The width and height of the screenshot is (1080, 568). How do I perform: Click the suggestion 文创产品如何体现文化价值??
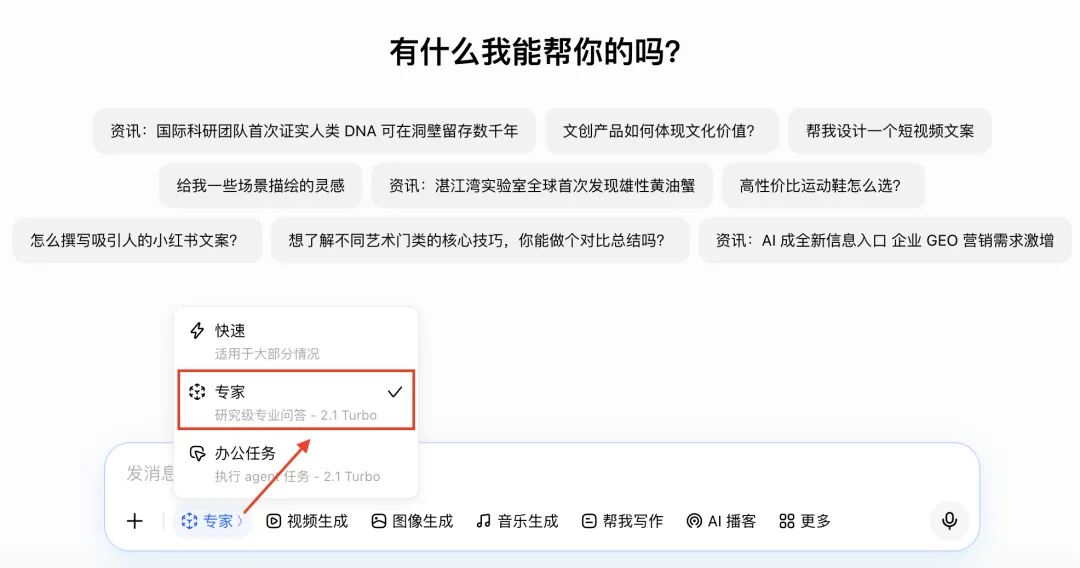tap(662, 131)
